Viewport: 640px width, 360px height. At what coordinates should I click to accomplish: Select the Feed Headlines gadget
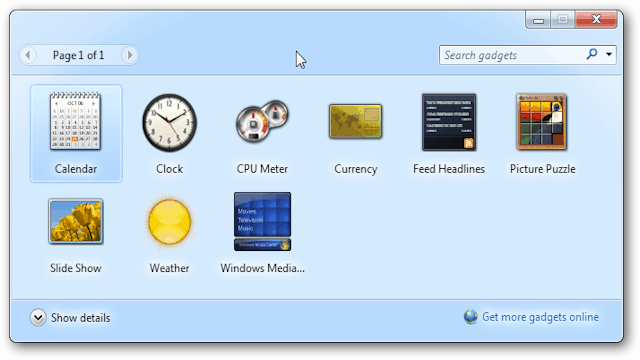pos(449,122)
